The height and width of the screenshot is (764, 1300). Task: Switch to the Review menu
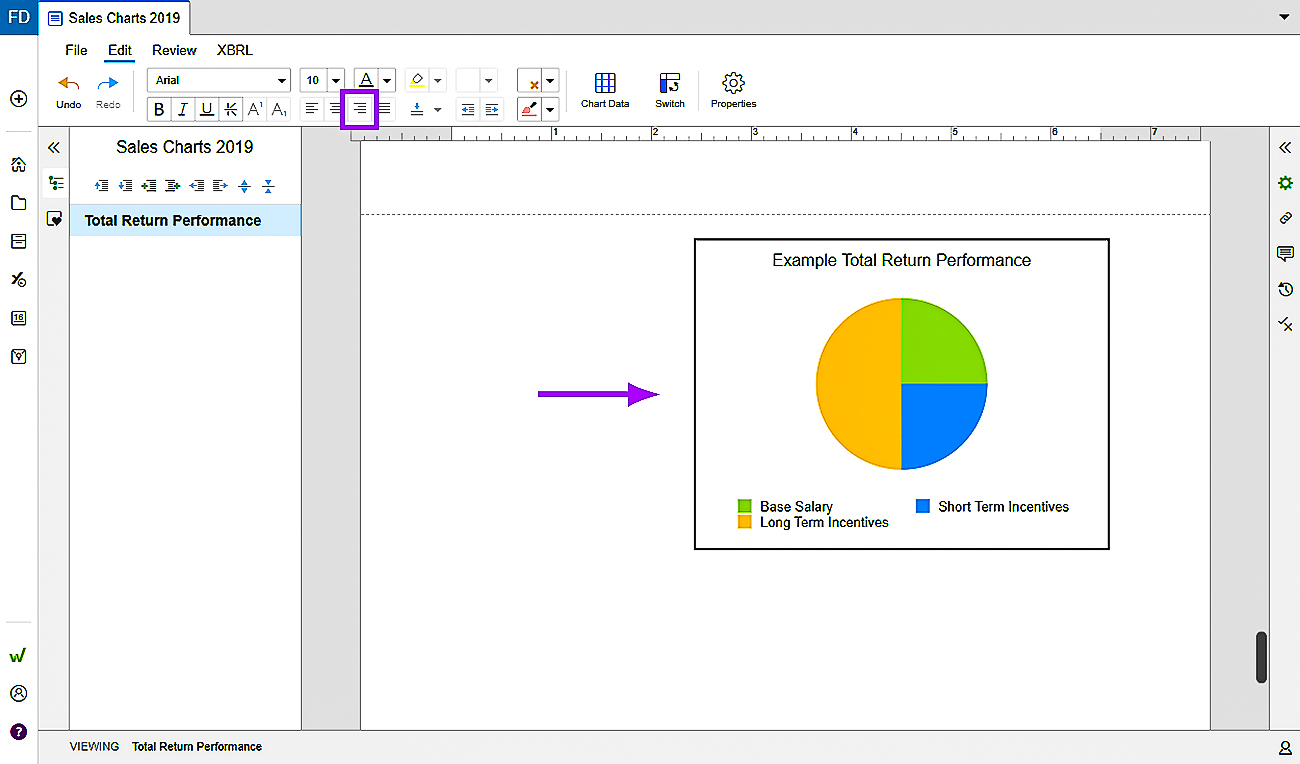174,50
